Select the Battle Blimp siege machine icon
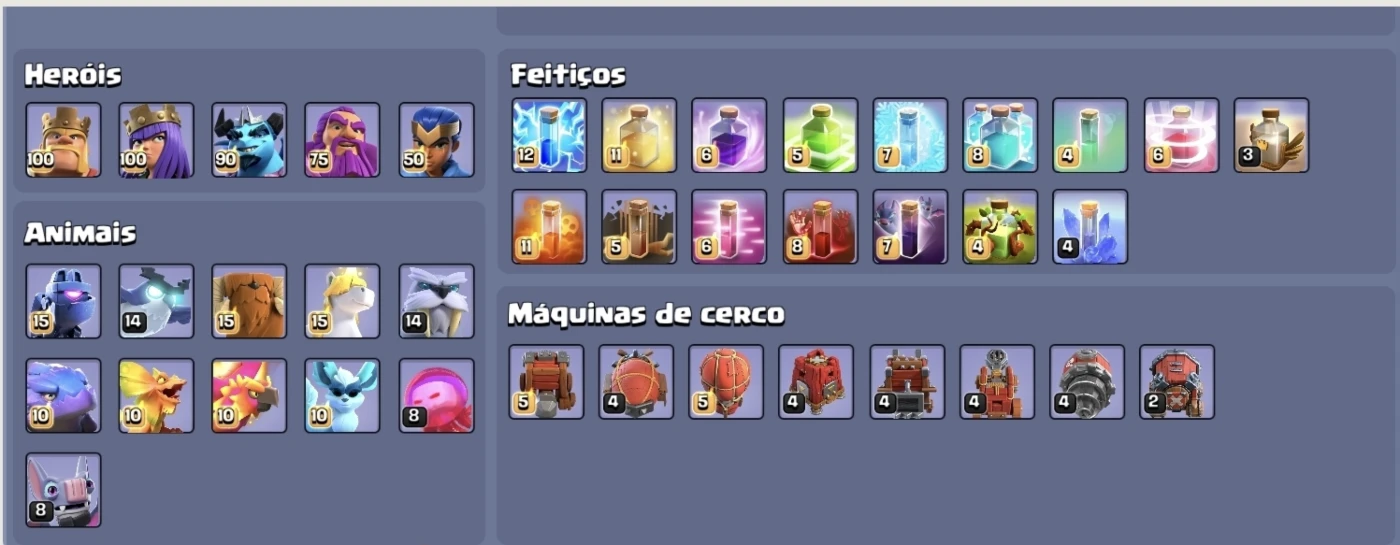Screen dimensions: 1400x545 click(x=636, y=382)
